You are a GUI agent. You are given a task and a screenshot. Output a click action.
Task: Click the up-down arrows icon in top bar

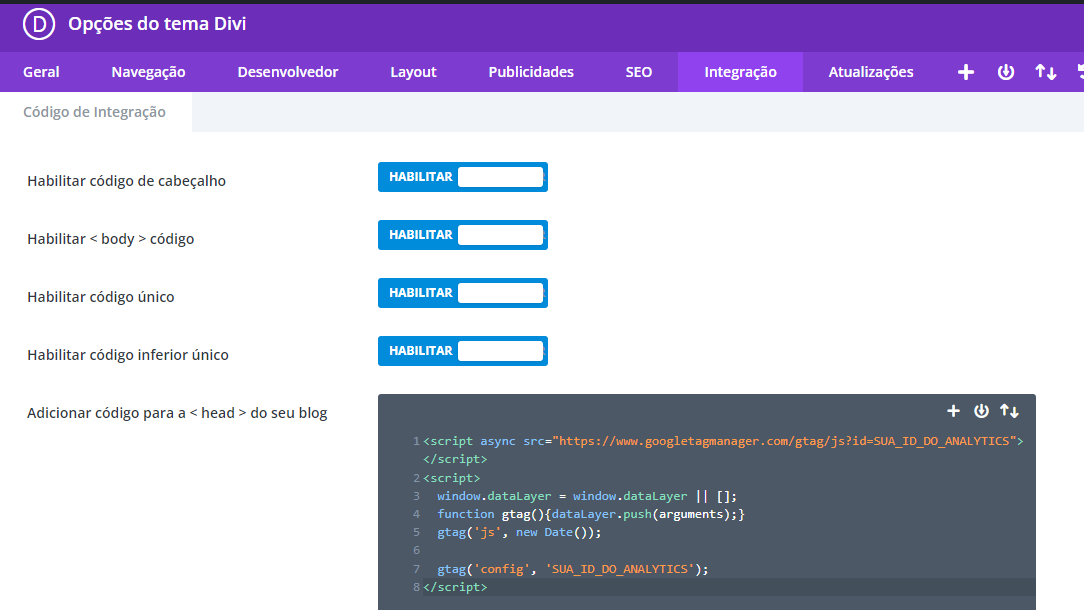tap(1045, 72)
